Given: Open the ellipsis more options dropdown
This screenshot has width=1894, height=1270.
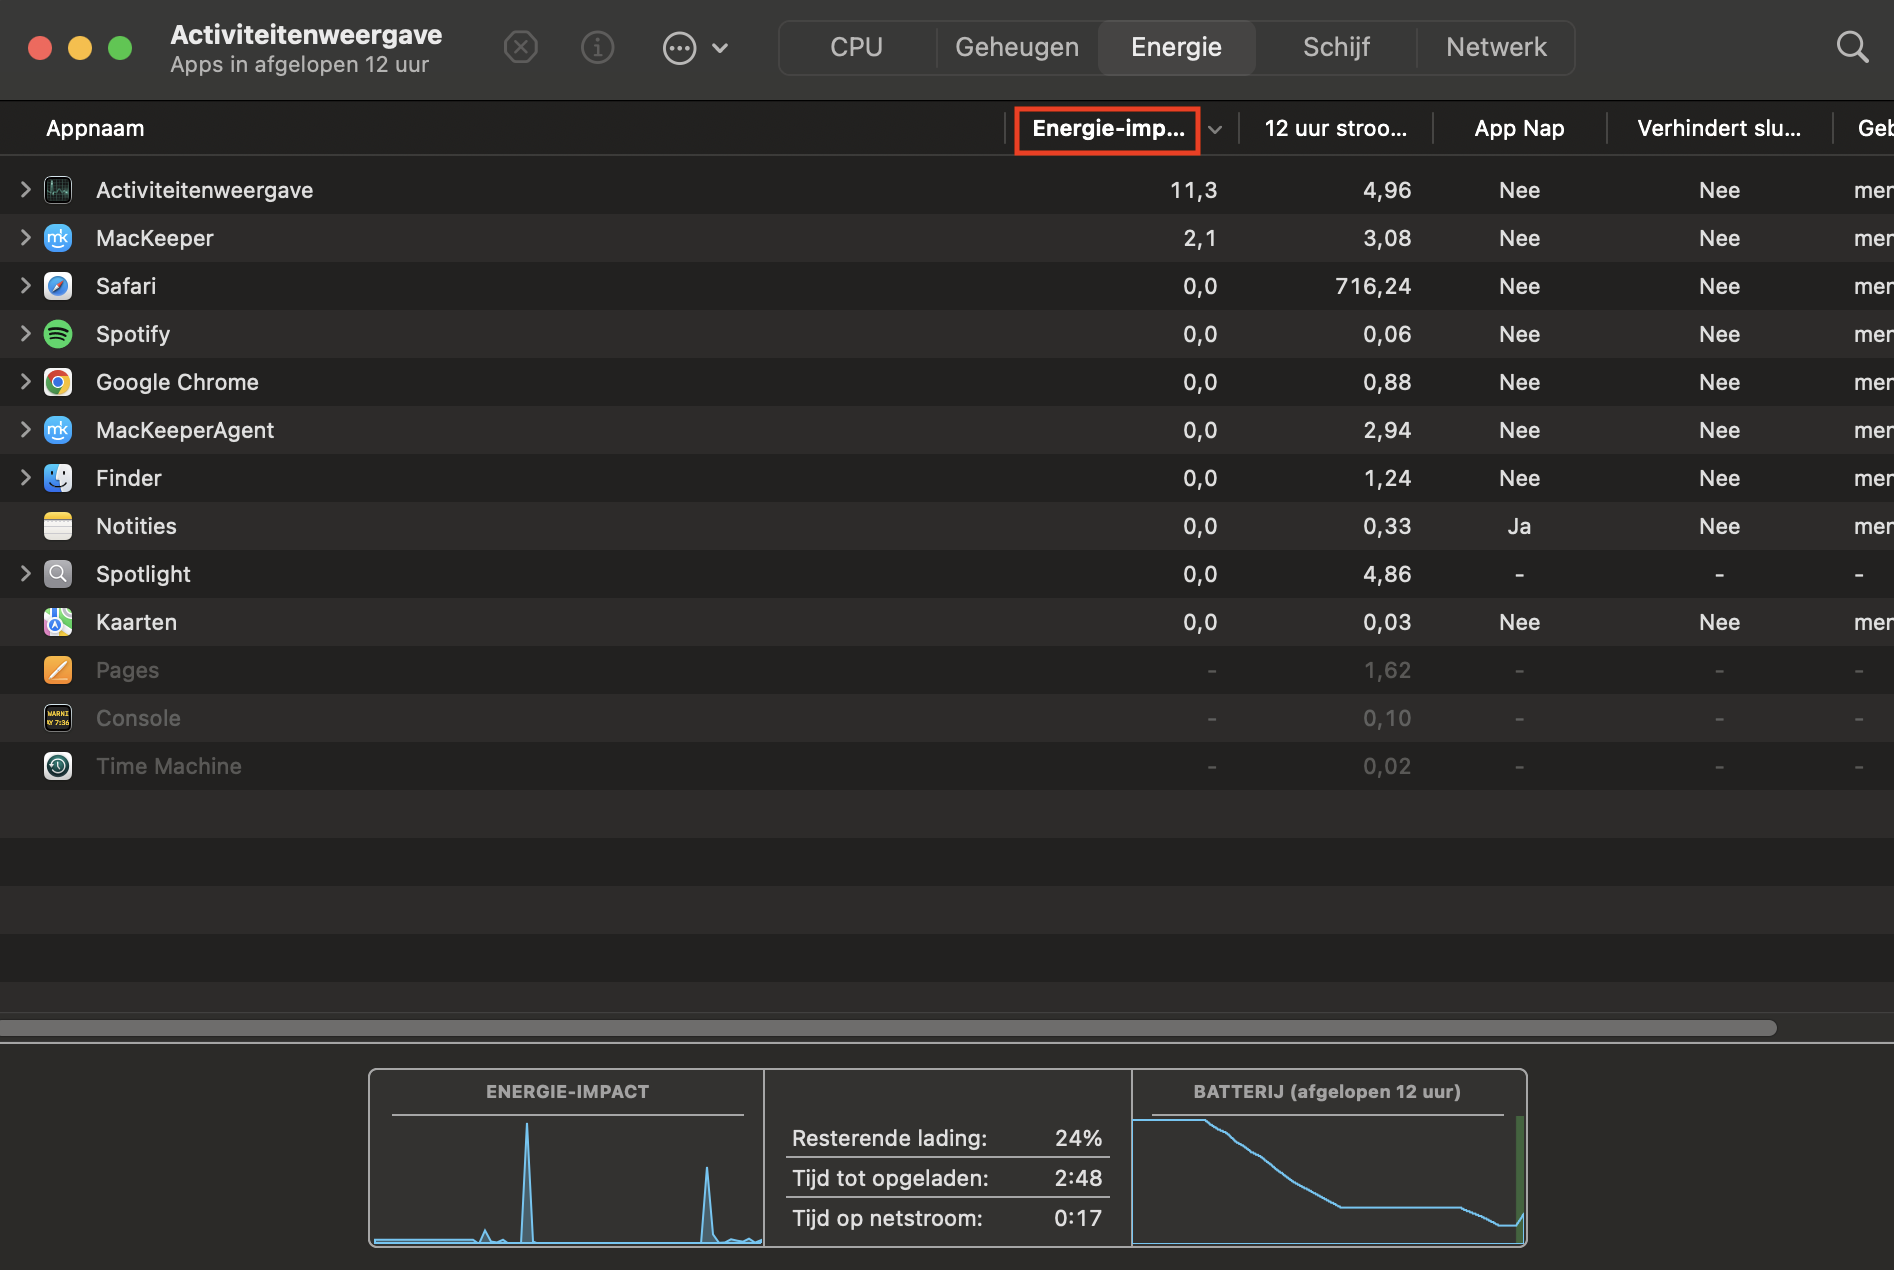Looking at the screenshot, I should point(695,47).
